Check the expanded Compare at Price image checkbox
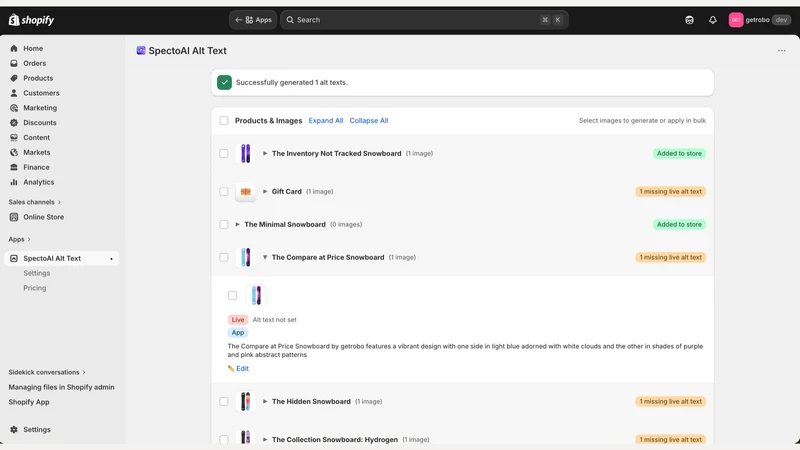The width and height of the screenshot is (800, 450). point(232,295)
